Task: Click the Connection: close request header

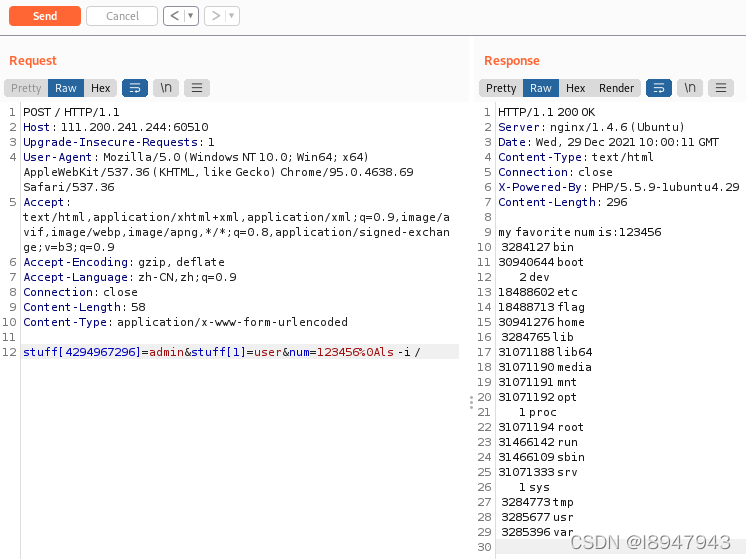Action: 80,292
